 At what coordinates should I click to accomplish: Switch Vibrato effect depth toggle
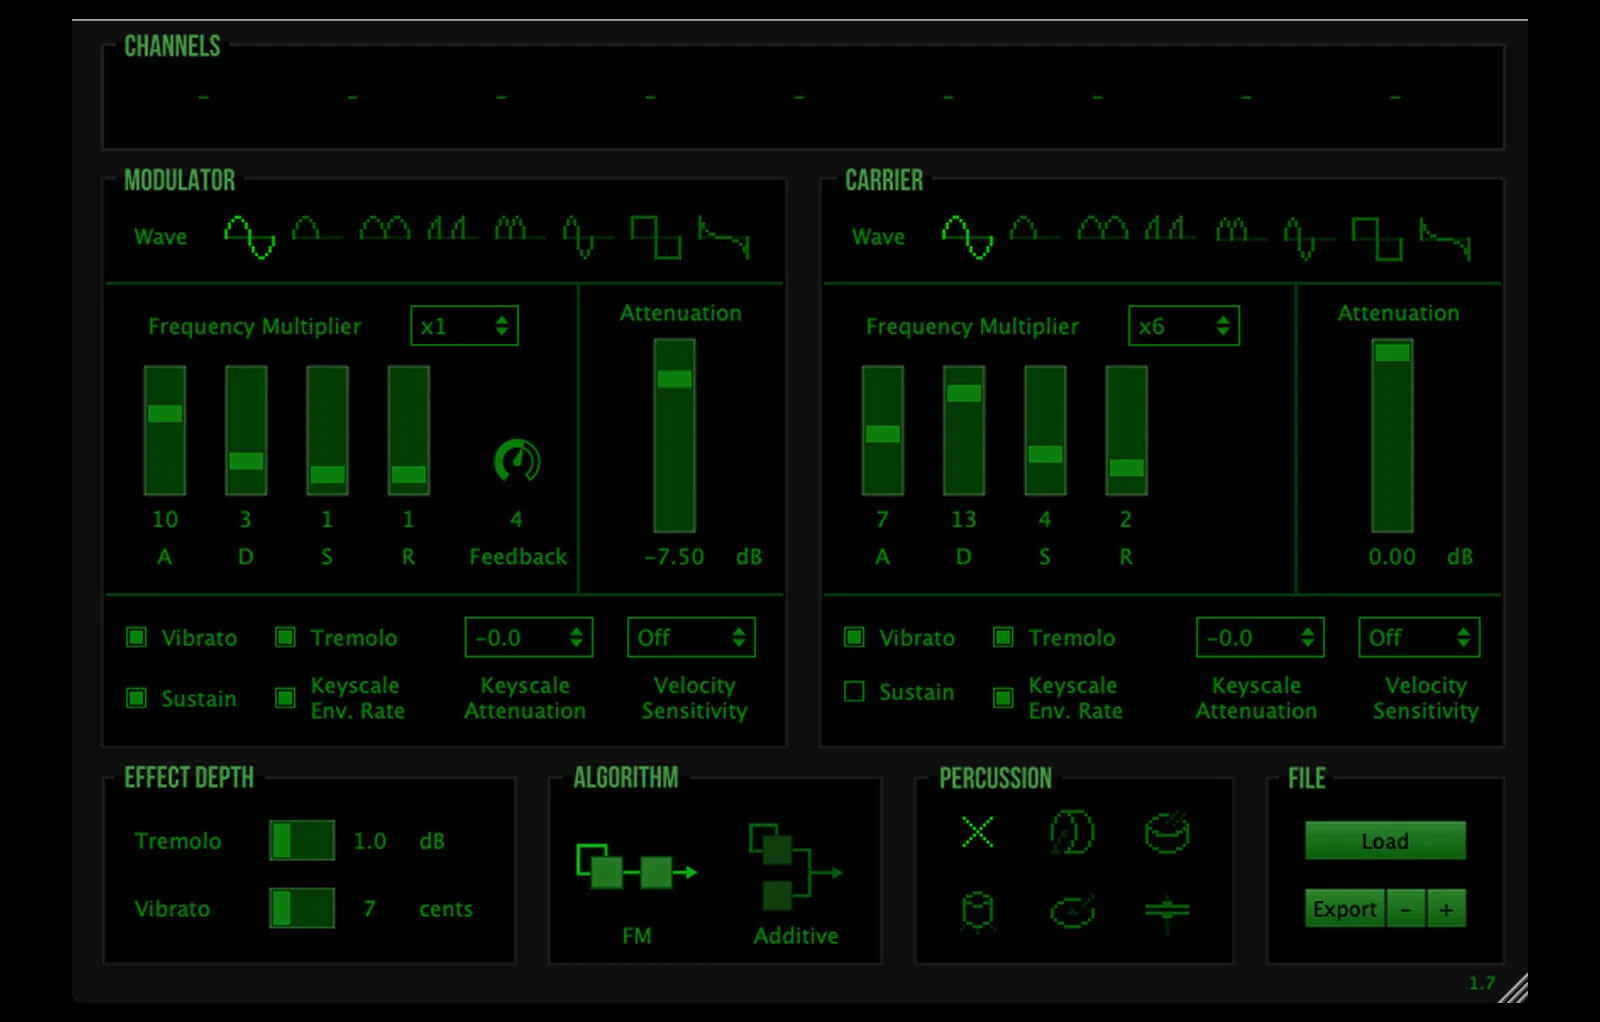tap(302, 908)
